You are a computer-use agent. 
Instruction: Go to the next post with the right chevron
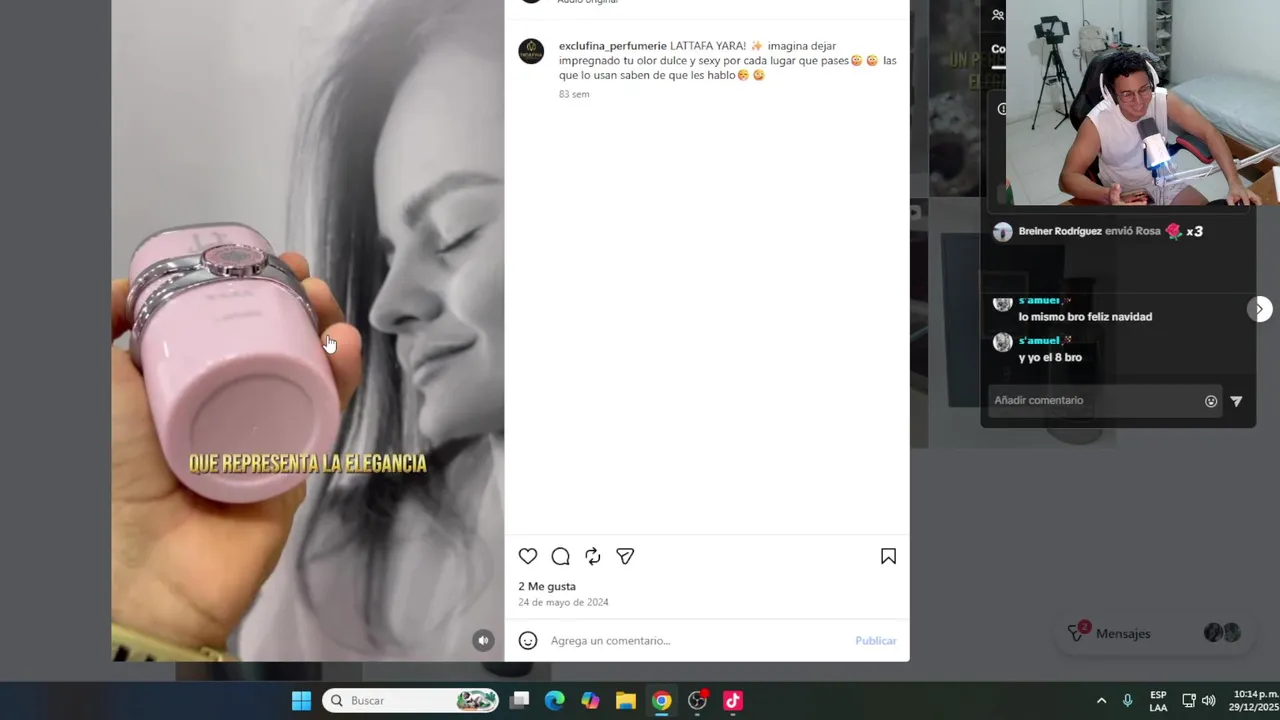pyautogui.click(x=1260, y=309)
